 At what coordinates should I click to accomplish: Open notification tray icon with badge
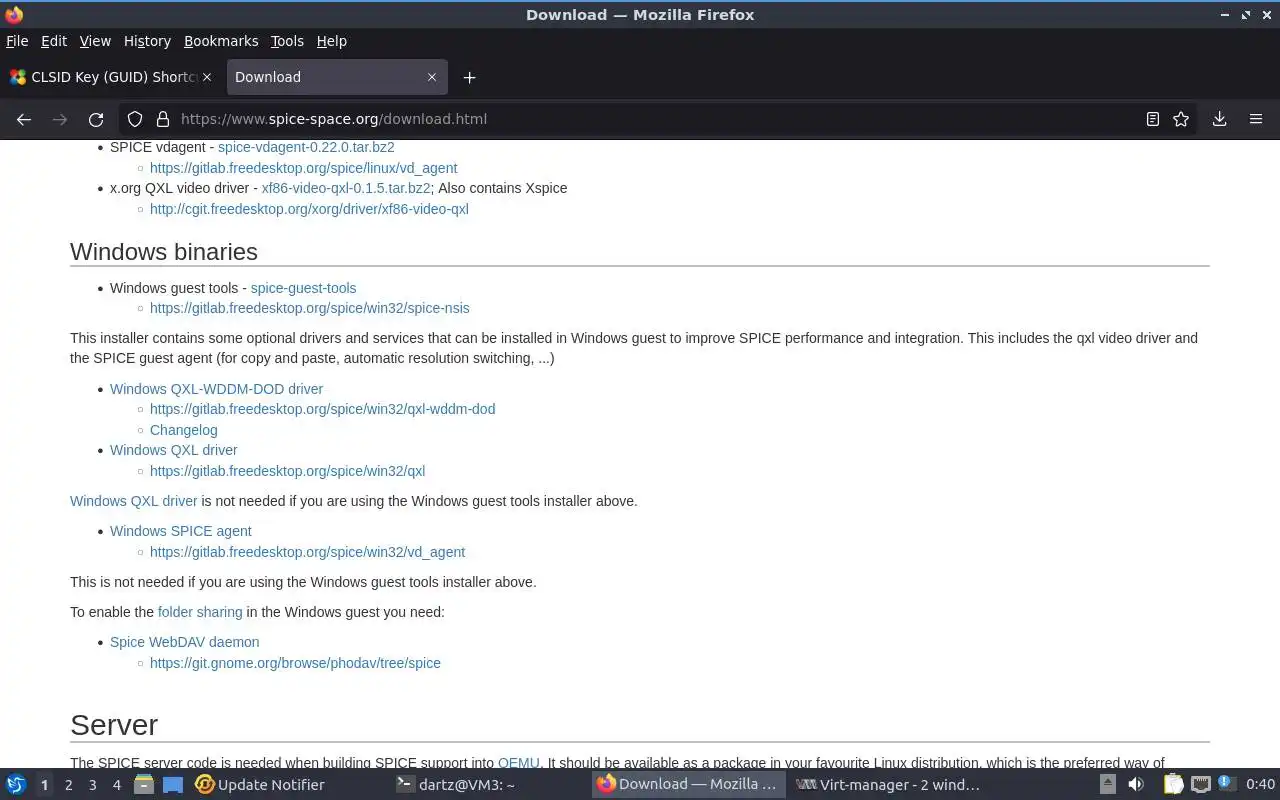tap(1227, 785)
